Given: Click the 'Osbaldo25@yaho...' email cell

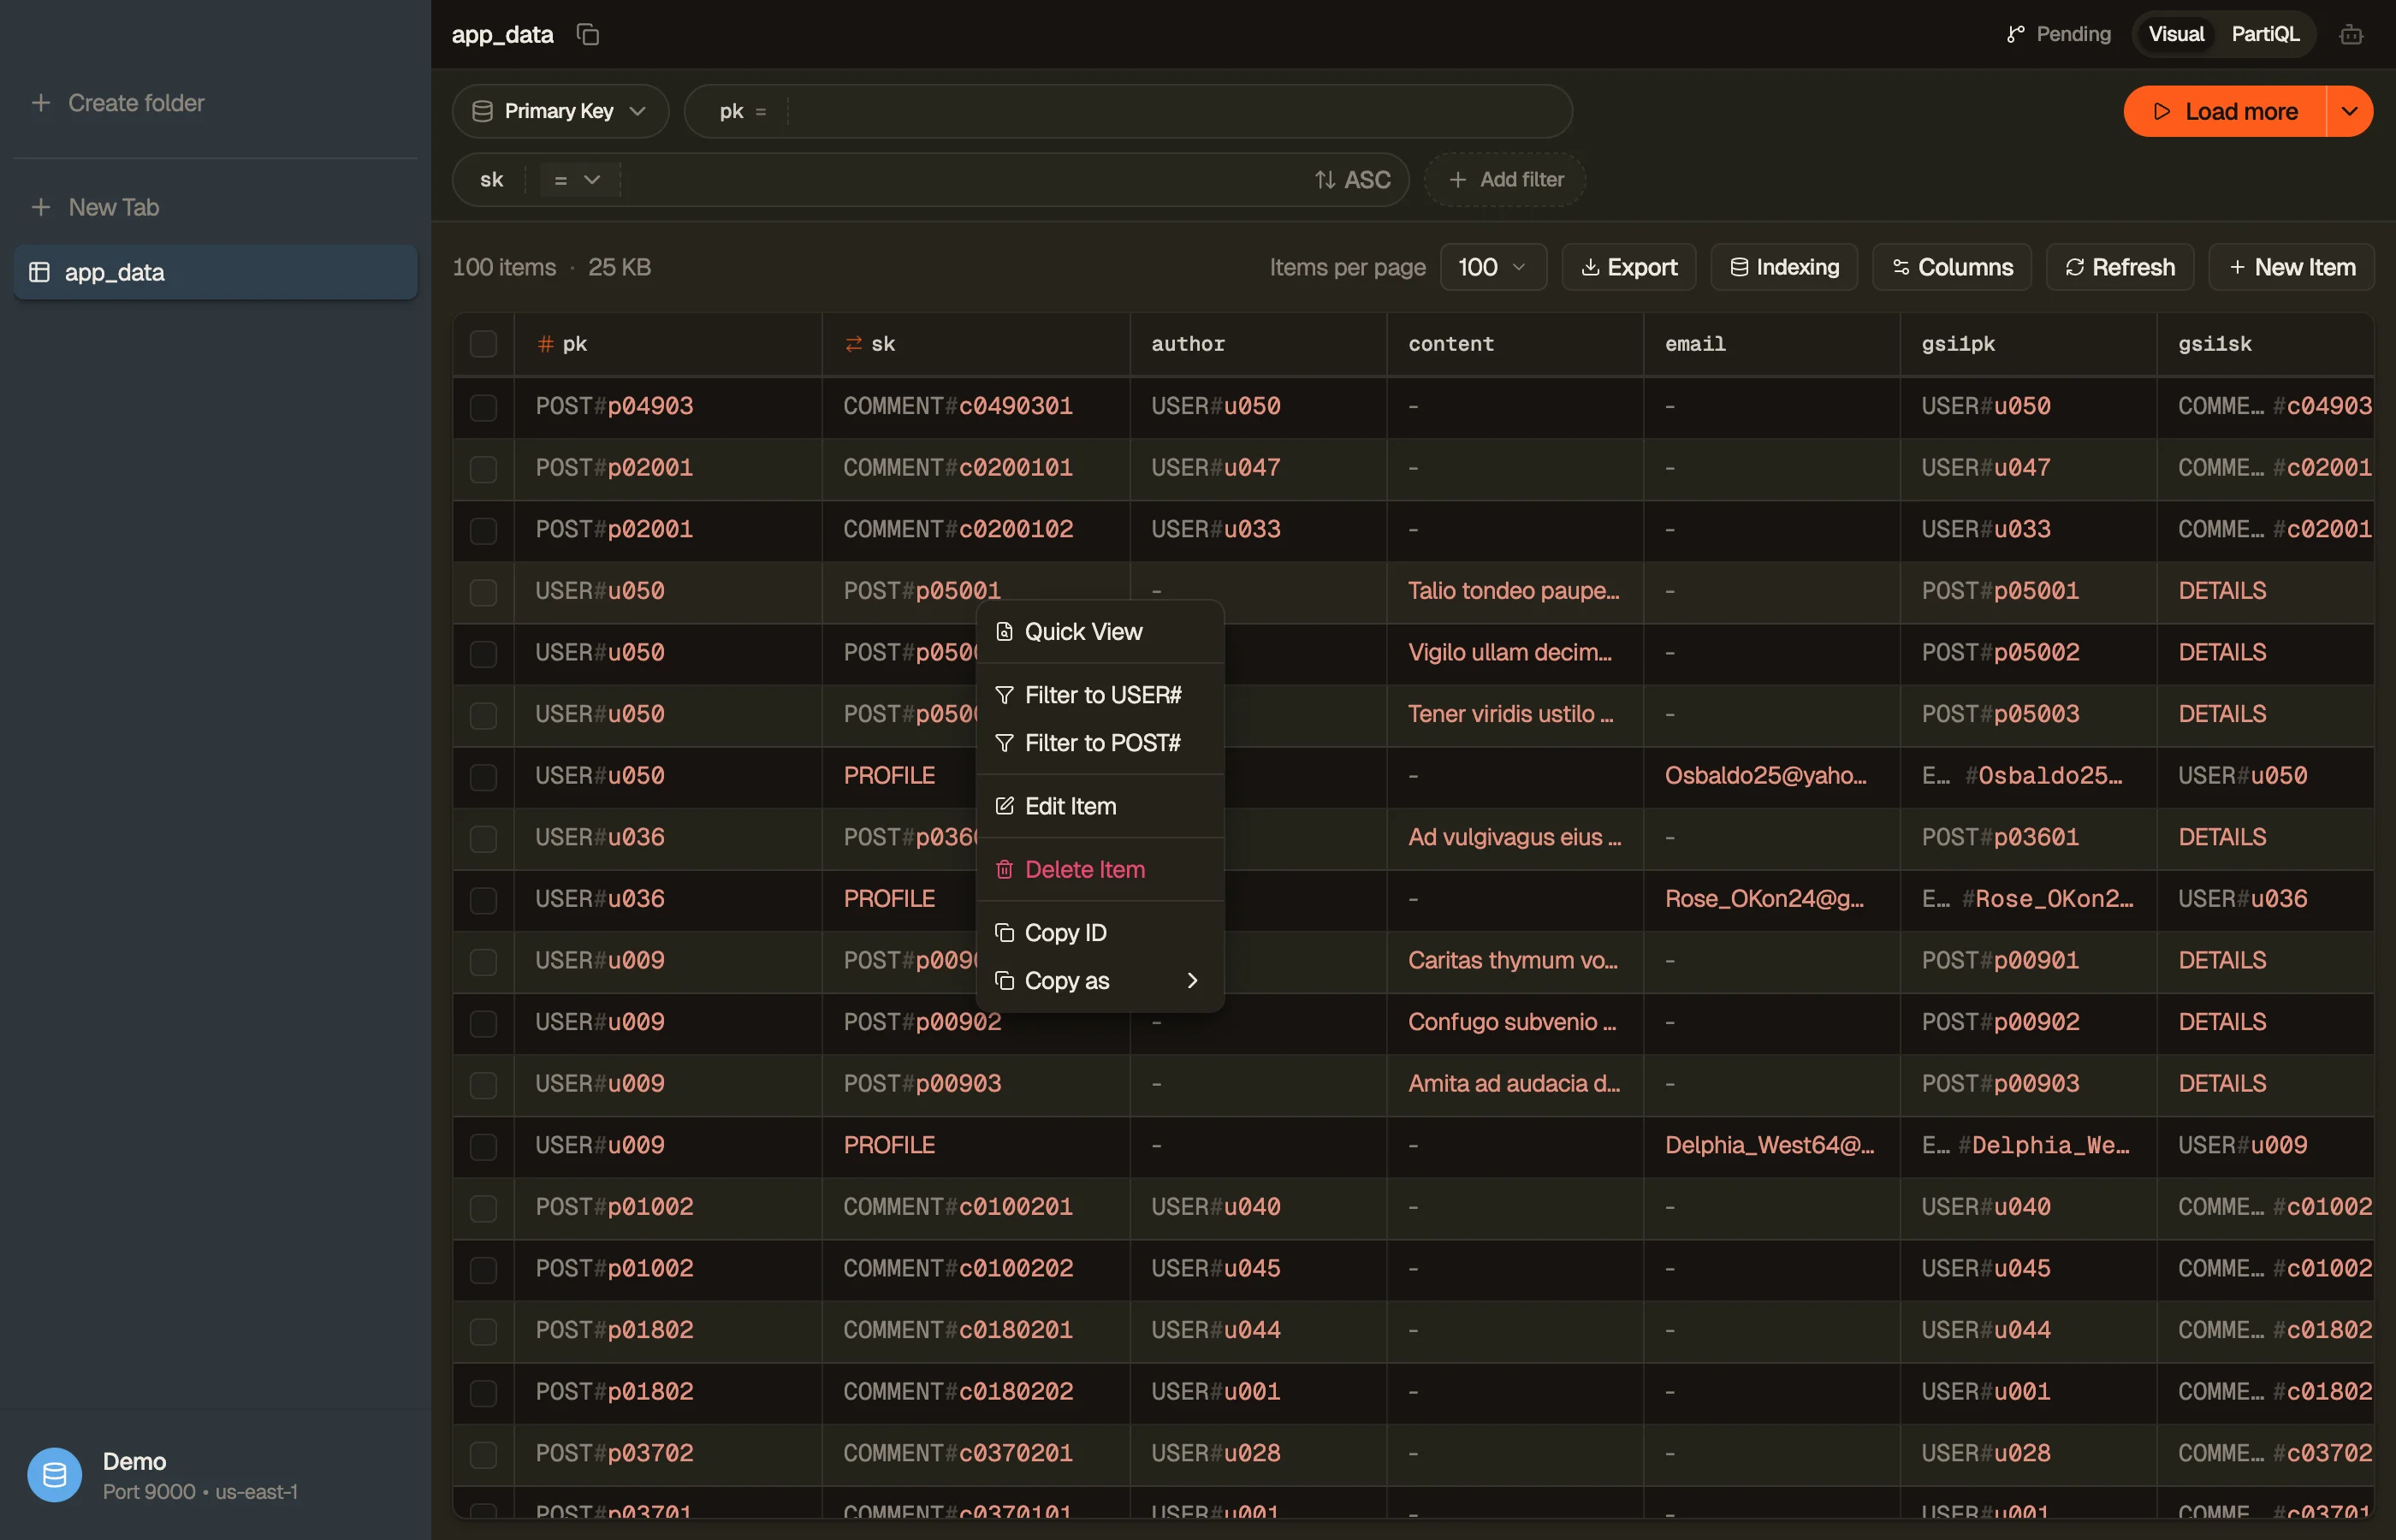Looking at the screenshot, I should 1771,776.
